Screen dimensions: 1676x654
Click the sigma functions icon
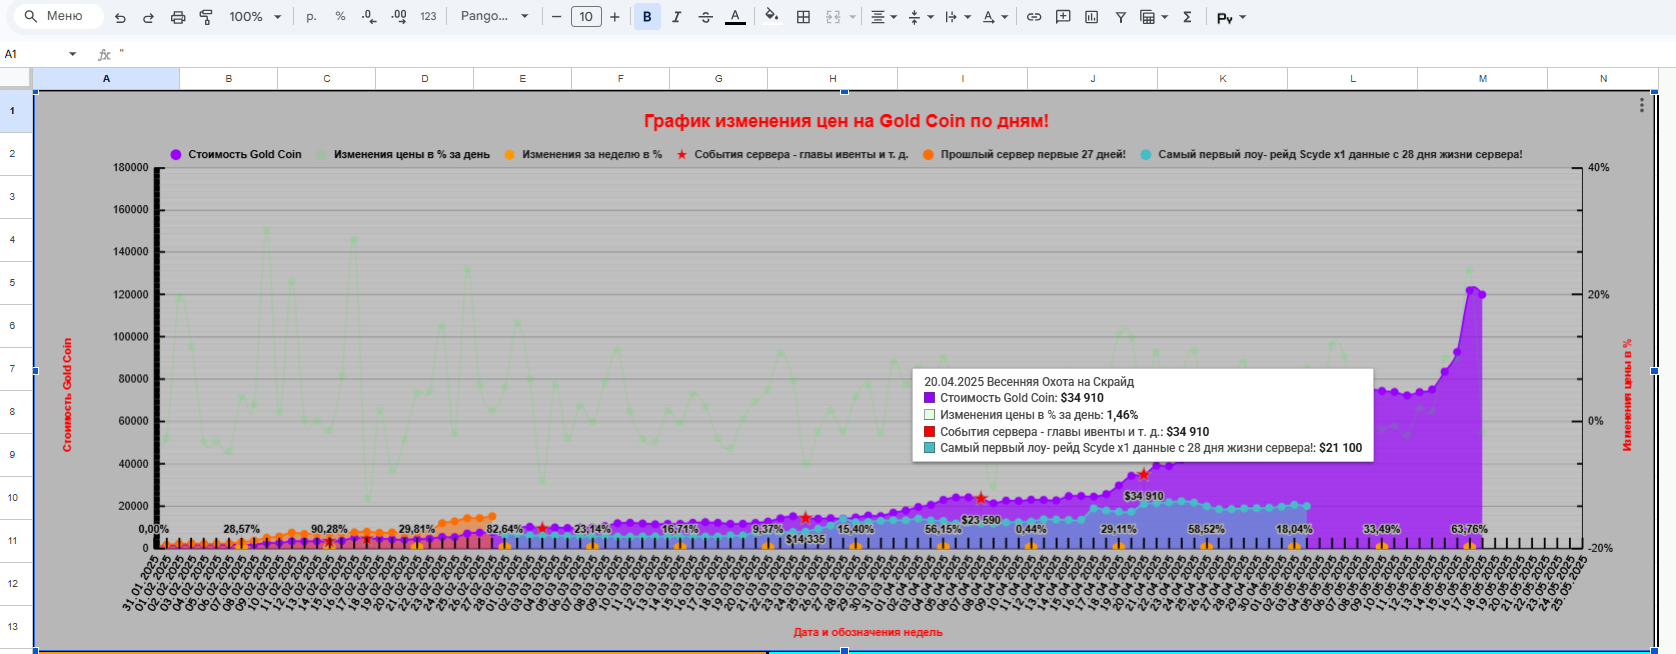1187,17
